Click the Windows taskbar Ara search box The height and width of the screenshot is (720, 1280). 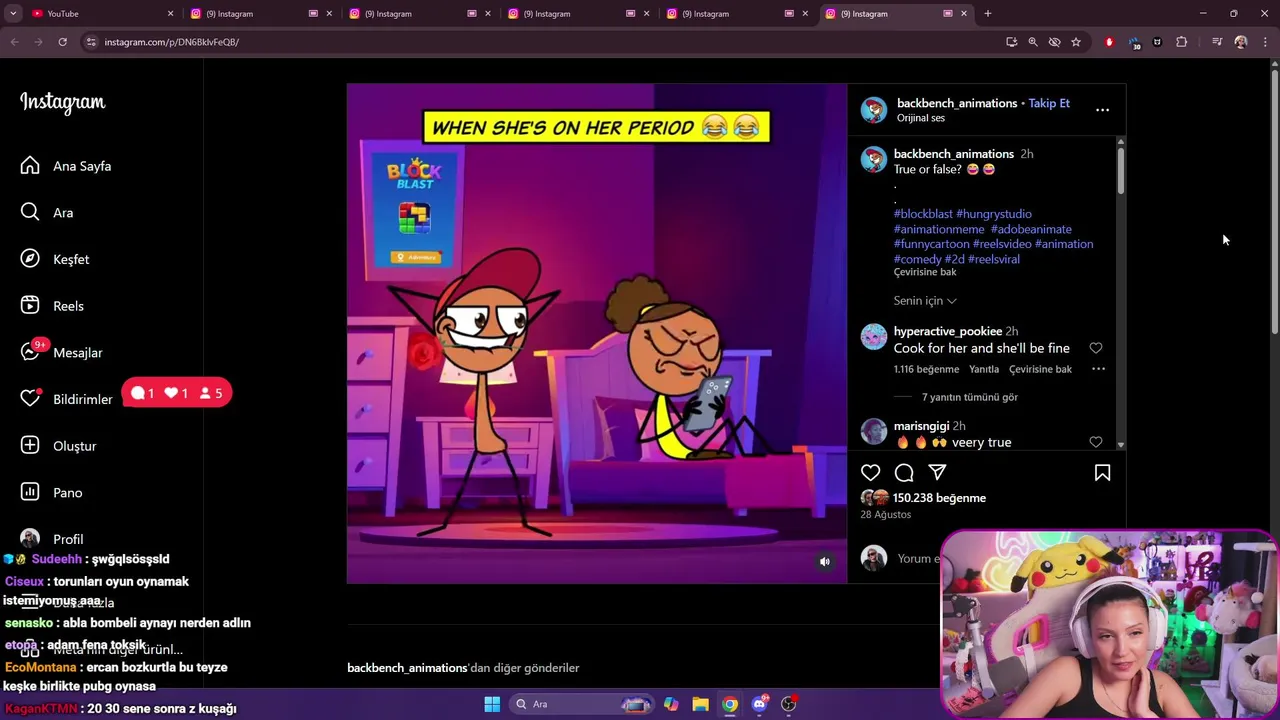pos(581,704)
